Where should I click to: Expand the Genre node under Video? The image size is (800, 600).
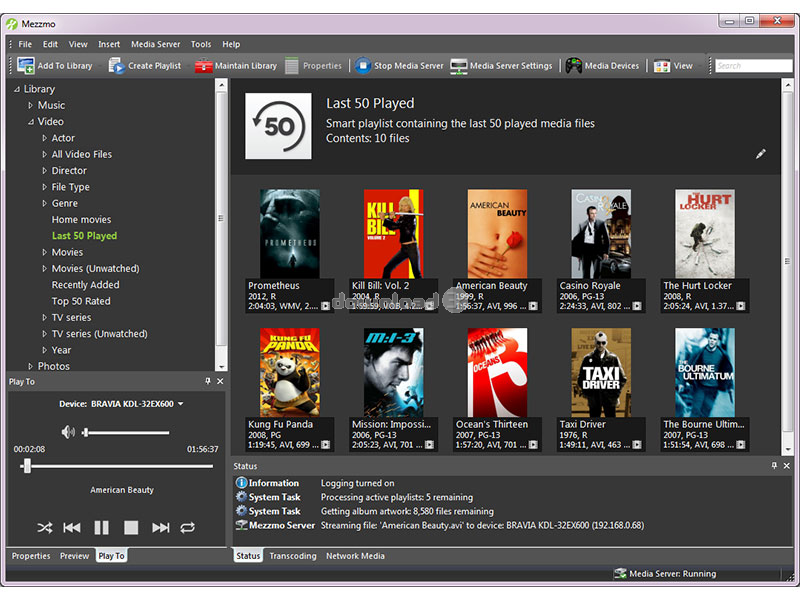click(x=44, y=204)
